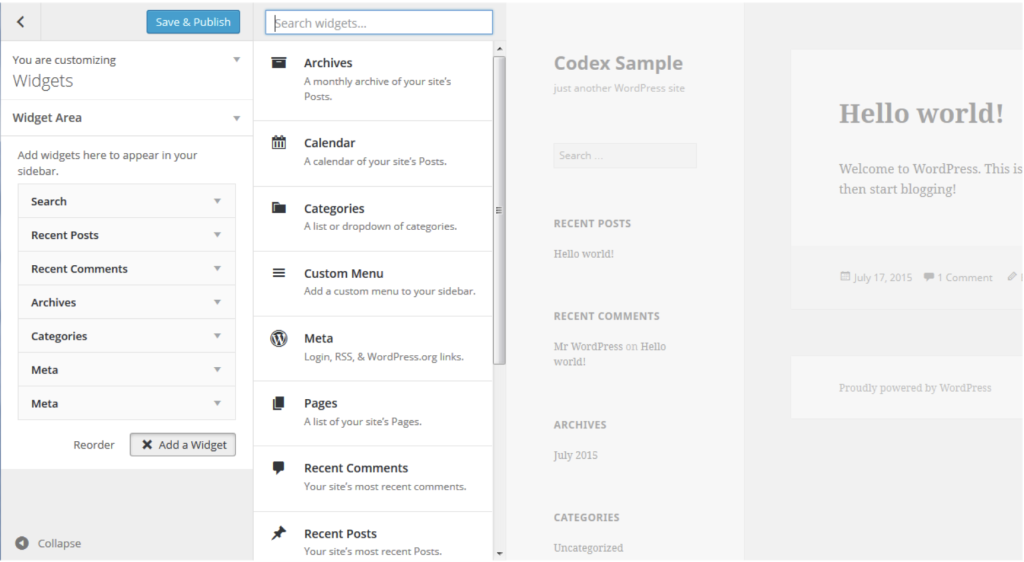This screenshot has width=1024, height=562.
Task: Click the Collapse label at bottom
Action: pyautogui.click(x=59, y=543)
